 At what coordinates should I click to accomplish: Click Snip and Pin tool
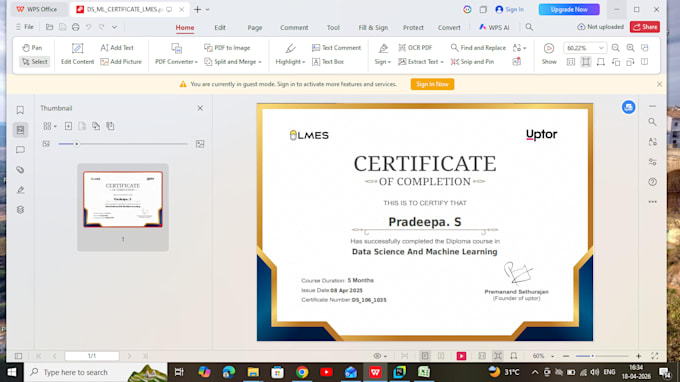pyautogui.click(x=472, y=62)
